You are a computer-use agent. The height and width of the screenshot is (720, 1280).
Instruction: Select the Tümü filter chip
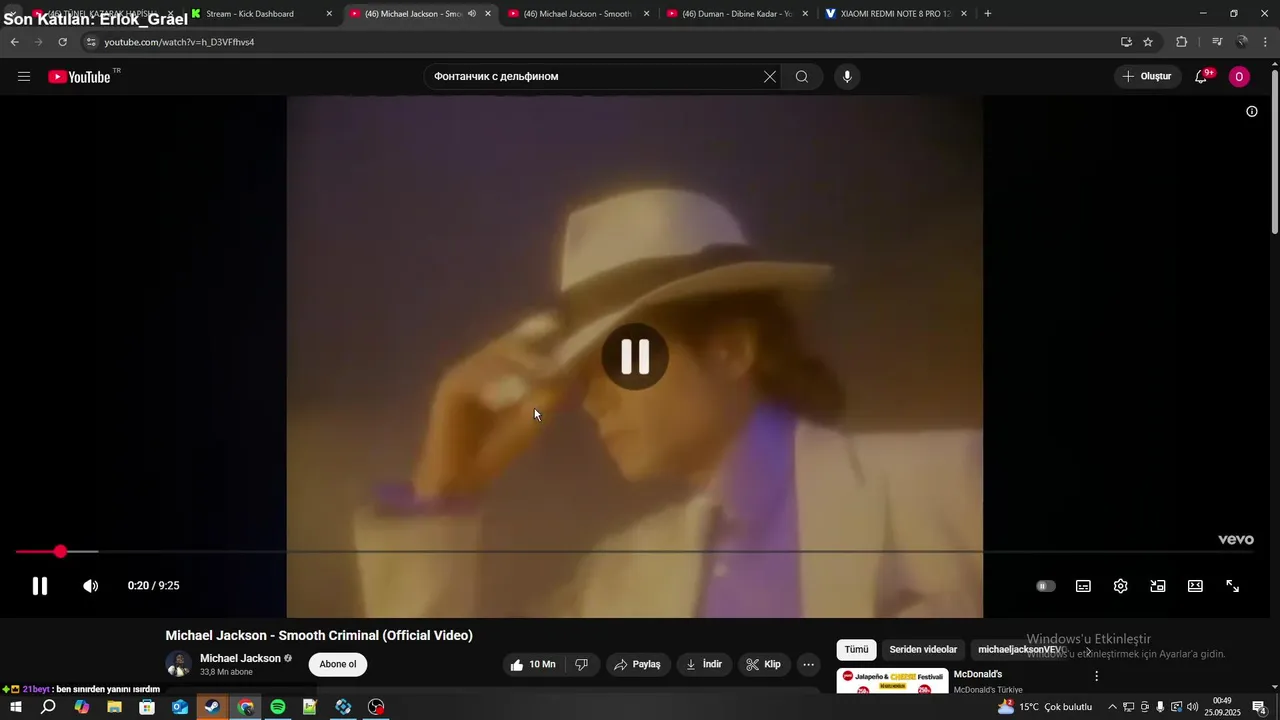857,650
